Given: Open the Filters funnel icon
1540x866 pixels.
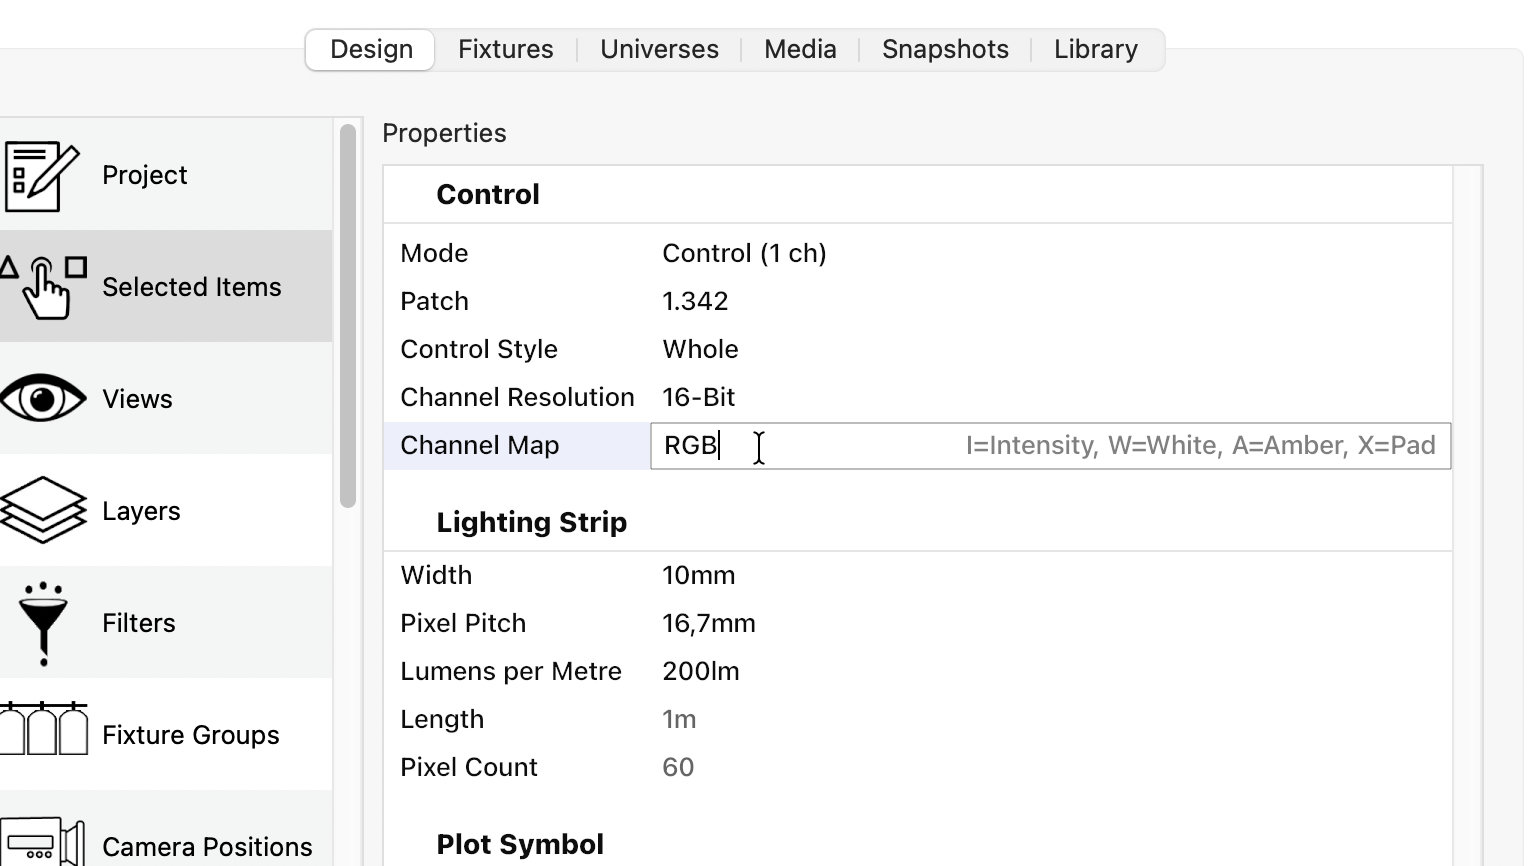Looking at the screenshot, I should pyautogui.click(x=43, y=622).
